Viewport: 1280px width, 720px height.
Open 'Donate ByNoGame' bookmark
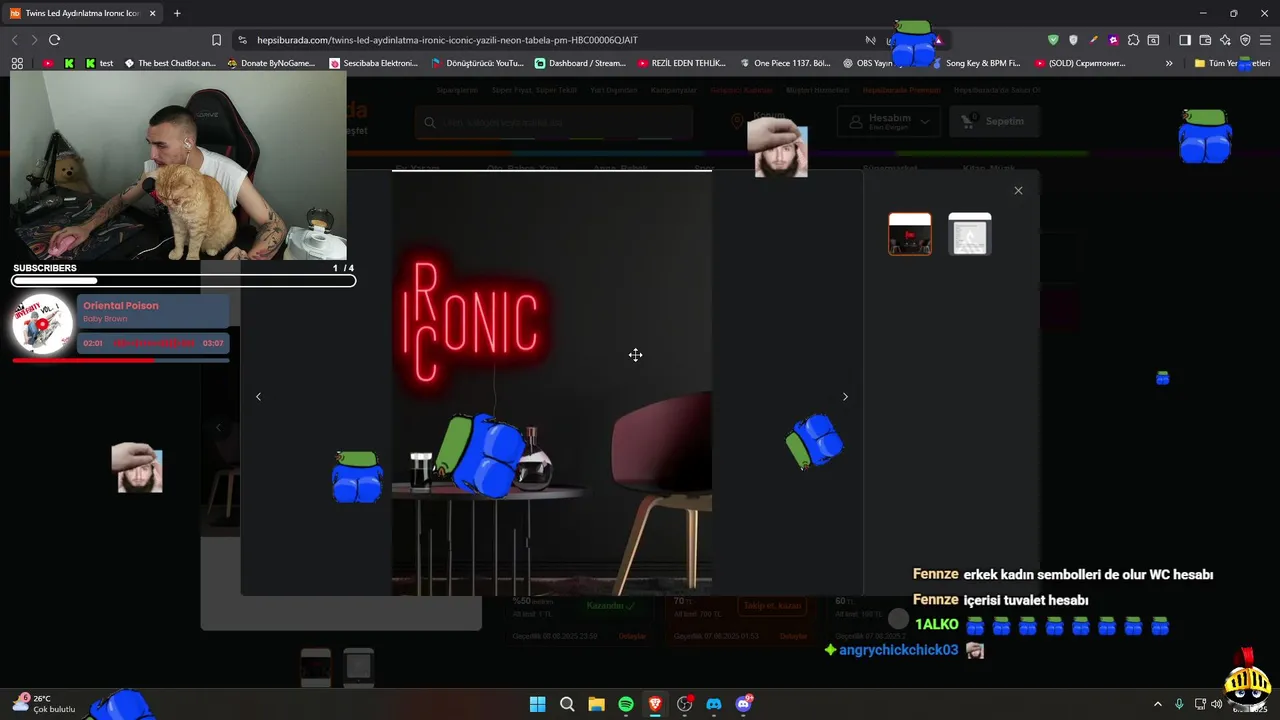[271, 63]
